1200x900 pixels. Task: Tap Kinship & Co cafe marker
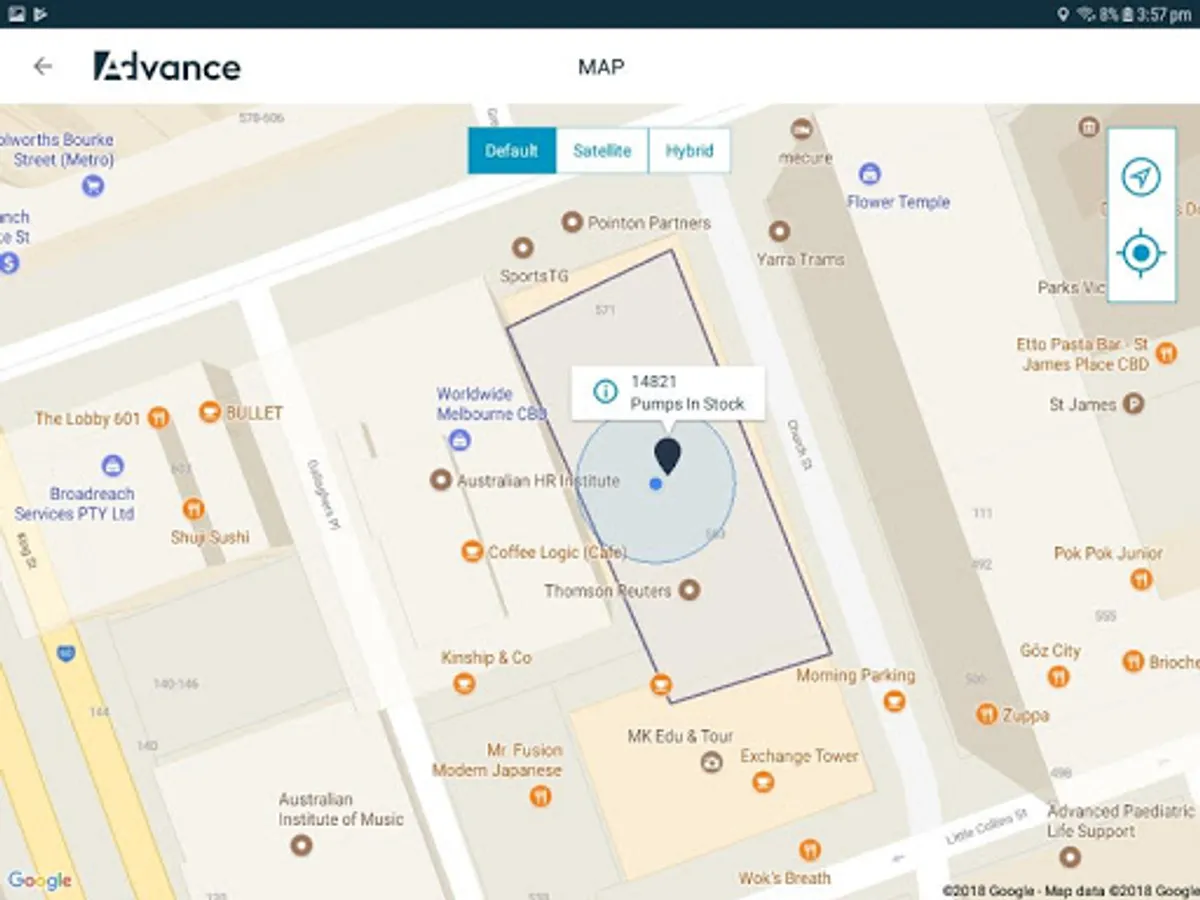point(463,683)
